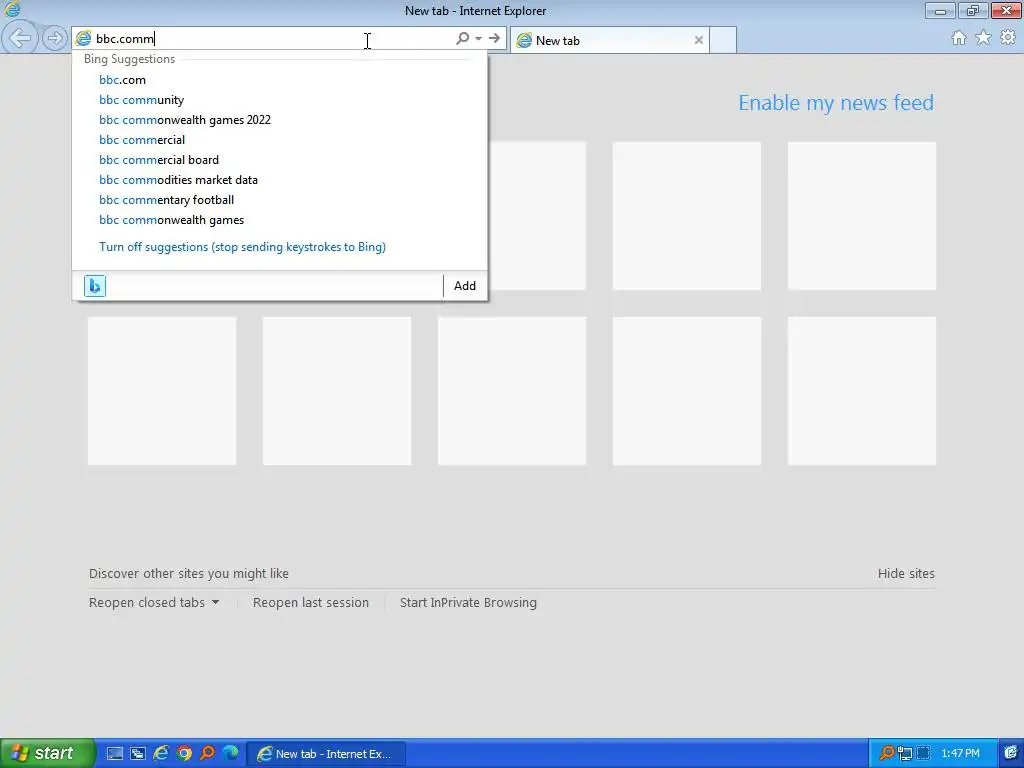
Task: Choose the bbc commercial suggestion
Action: pos(280,140)
